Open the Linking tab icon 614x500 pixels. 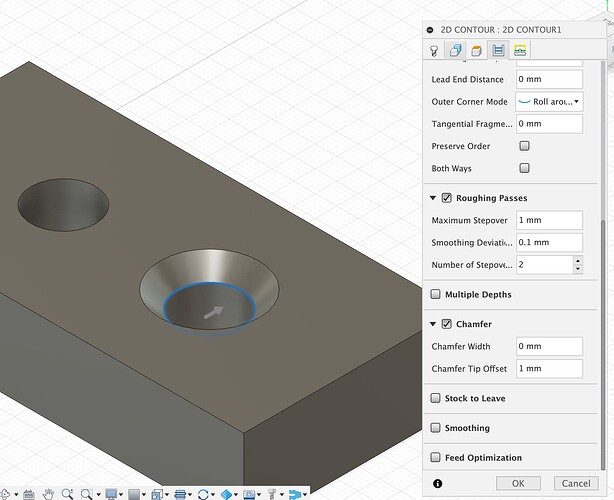coord(520,51)
